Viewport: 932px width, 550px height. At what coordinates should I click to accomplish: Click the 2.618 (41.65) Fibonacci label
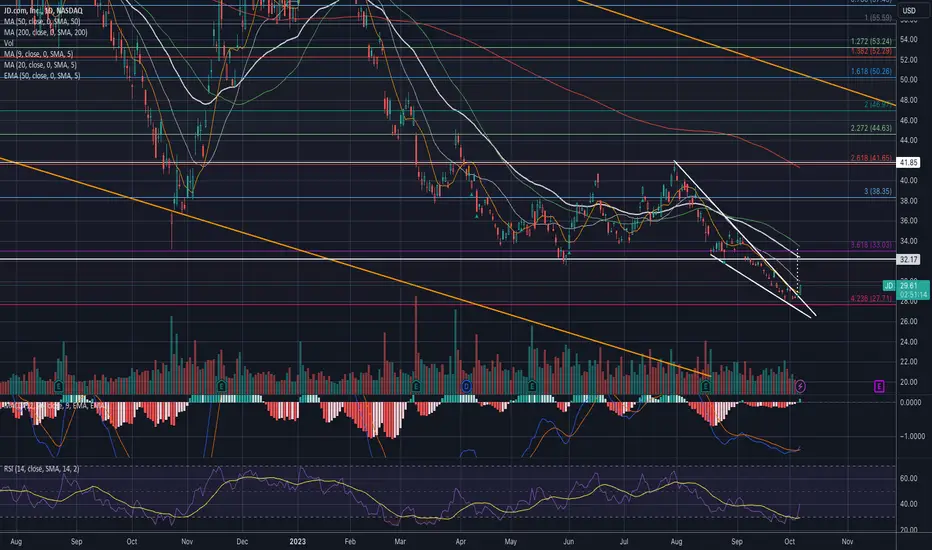coord(871,158)
